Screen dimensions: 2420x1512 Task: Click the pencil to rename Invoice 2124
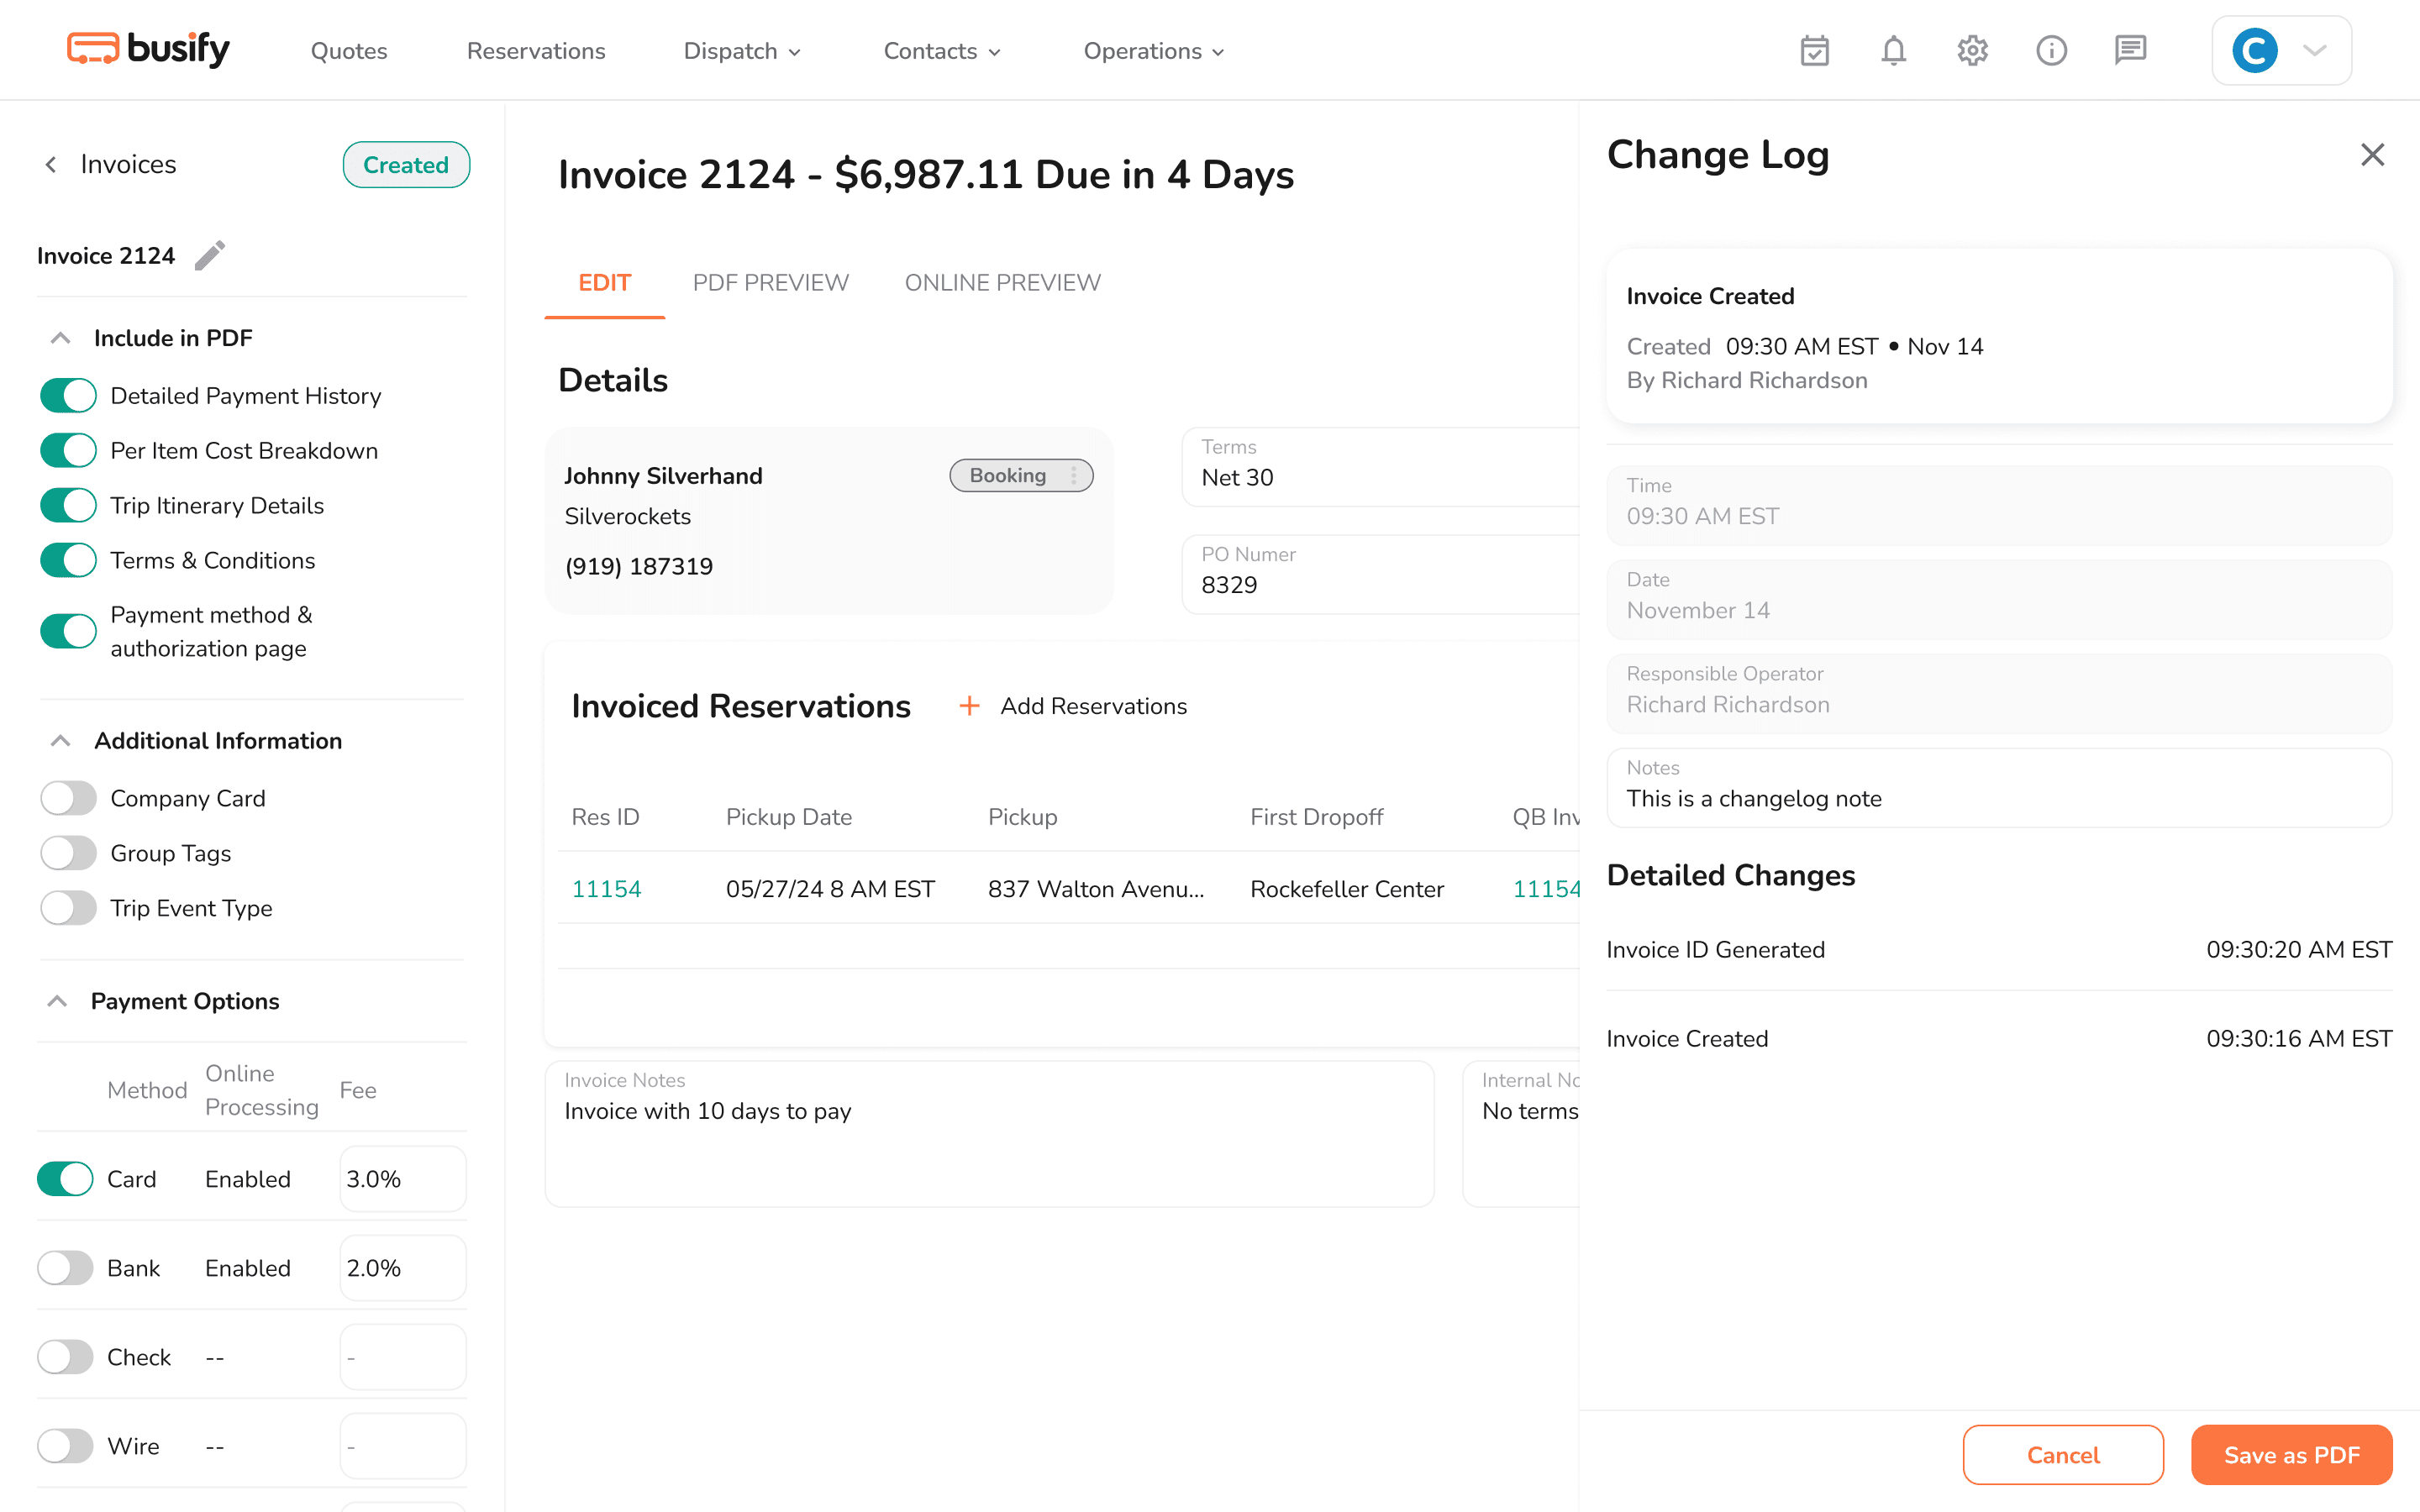[209, 255]
